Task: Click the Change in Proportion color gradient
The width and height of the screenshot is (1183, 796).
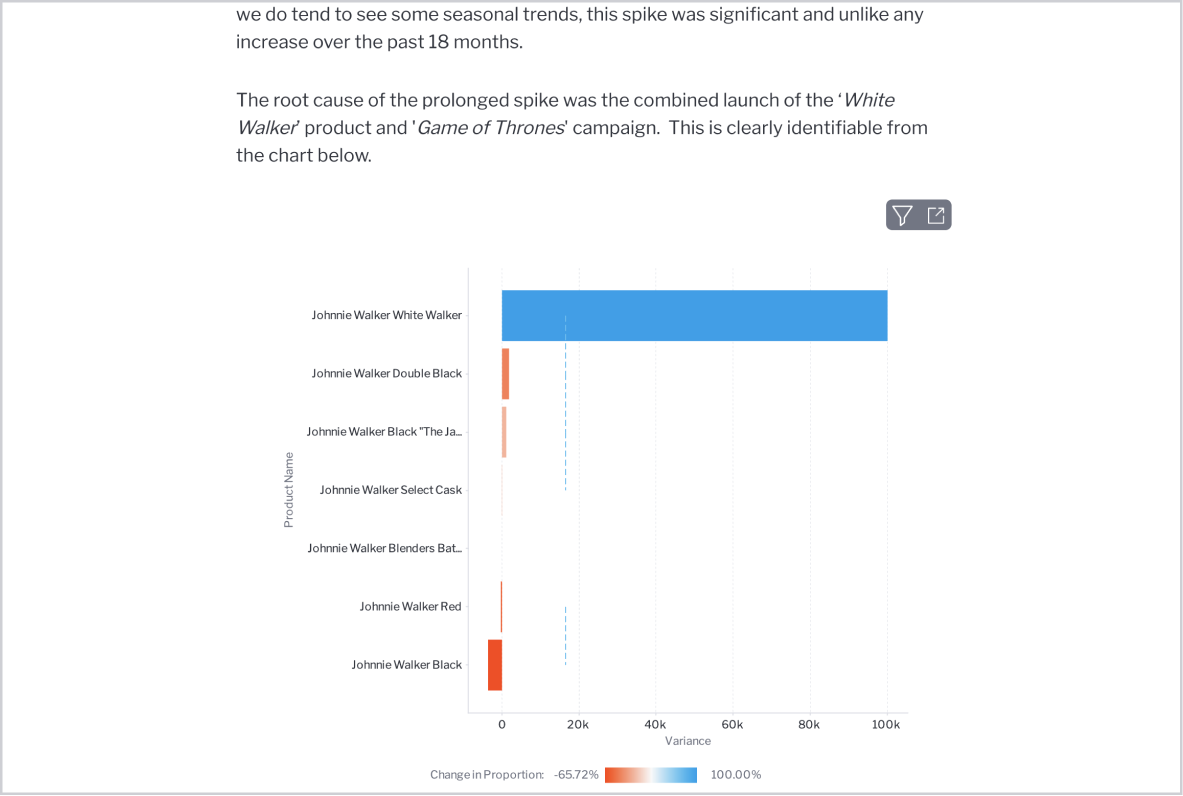Action: coord(651,775)
